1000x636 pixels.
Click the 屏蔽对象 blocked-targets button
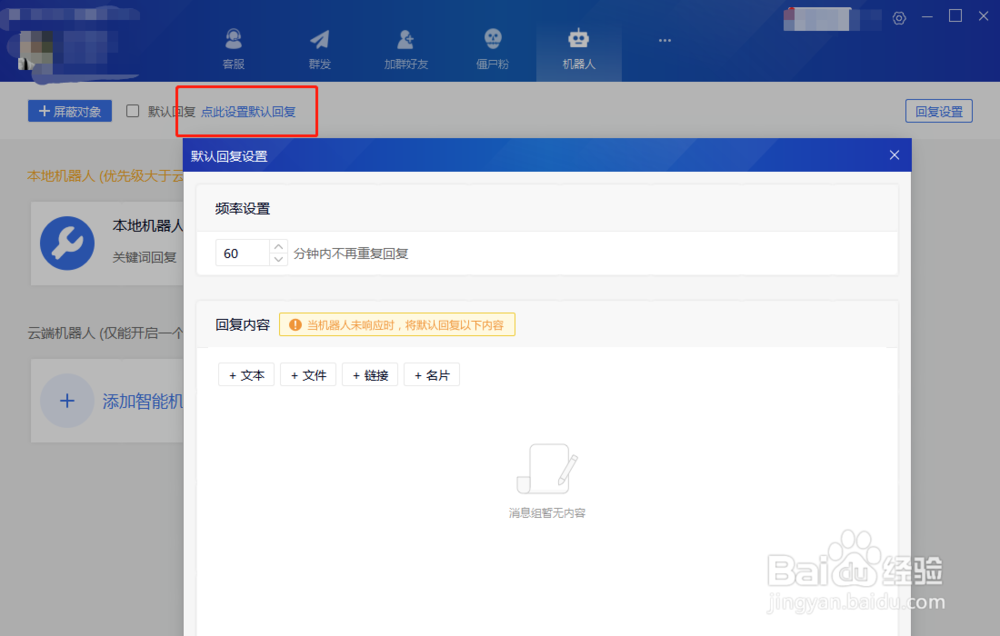(69, 111)
